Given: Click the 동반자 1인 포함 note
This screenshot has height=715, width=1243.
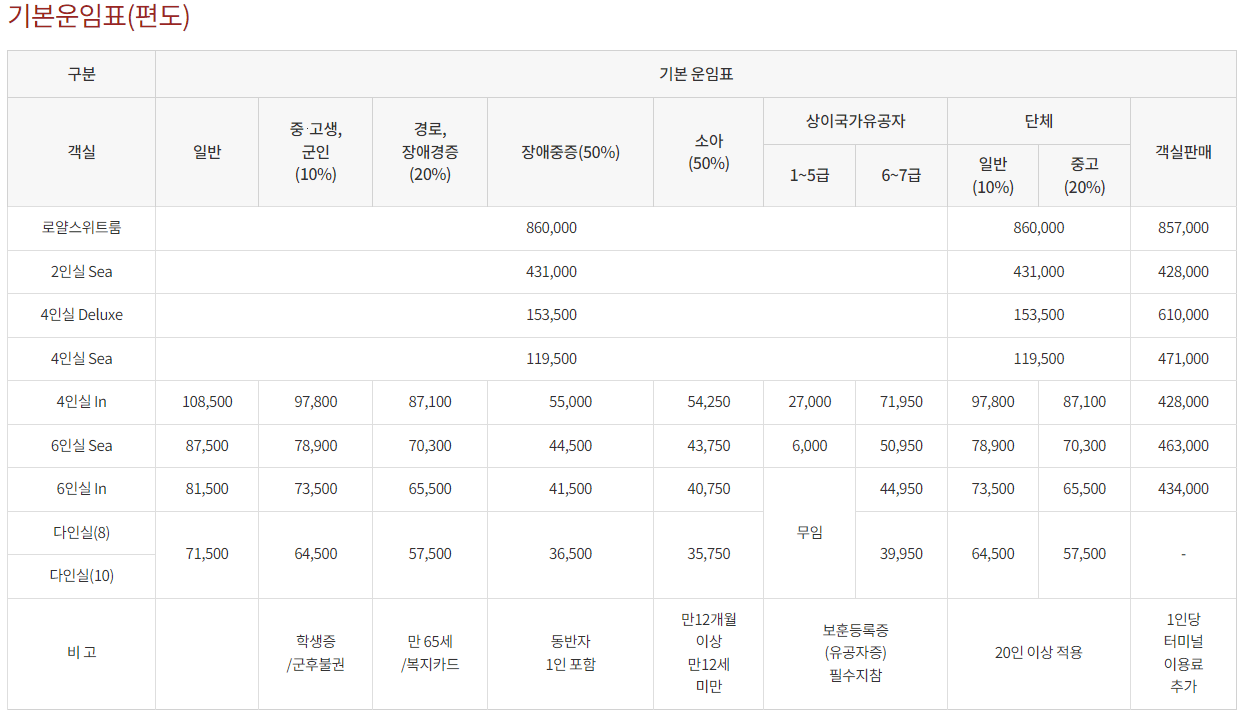Looking at the screenshot, I should point(570,653).
